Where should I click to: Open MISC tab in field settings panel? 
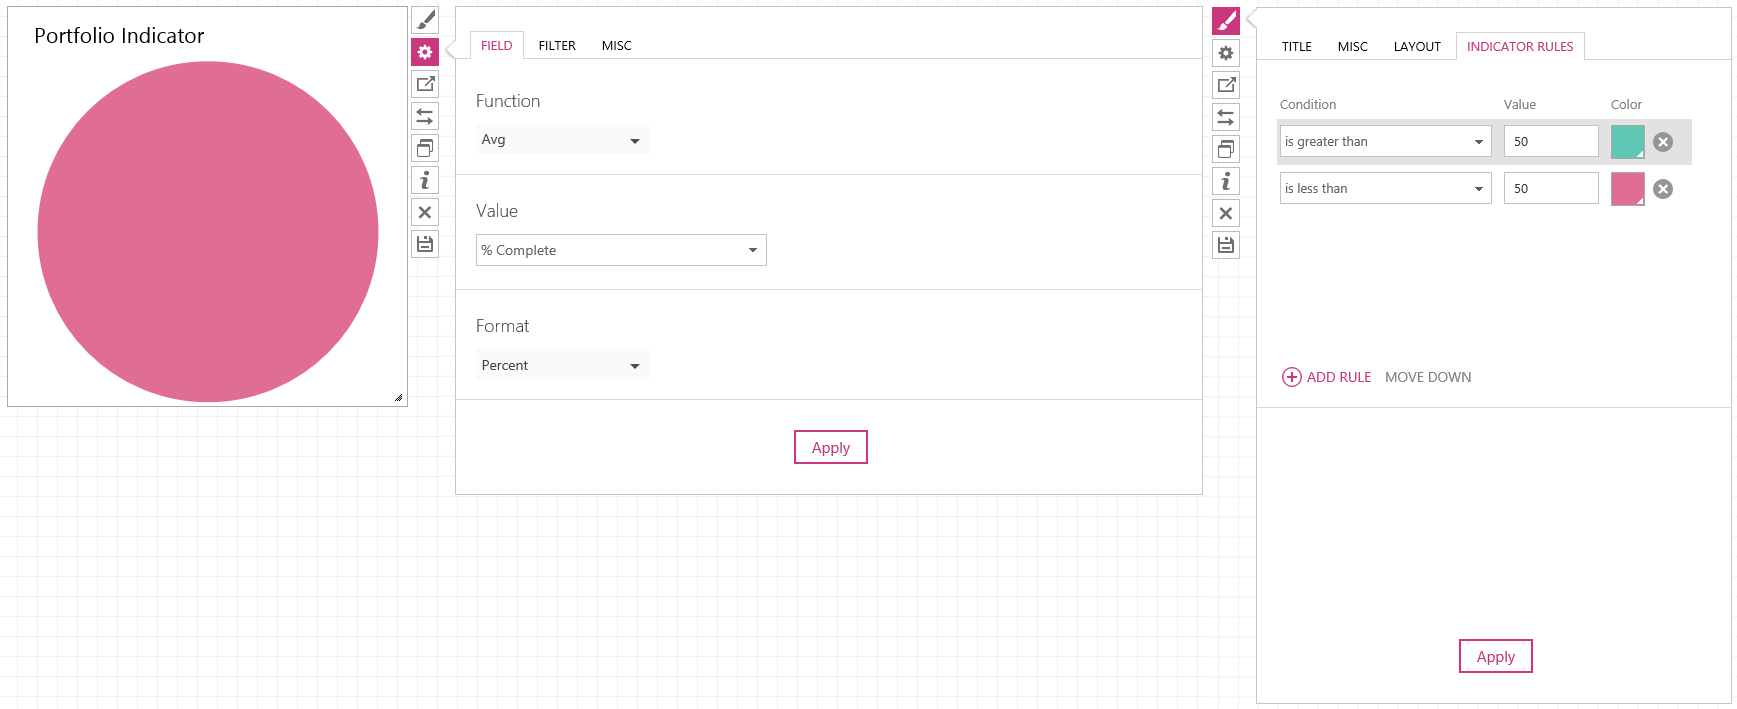pyautogui.click(x=616, y=45)
